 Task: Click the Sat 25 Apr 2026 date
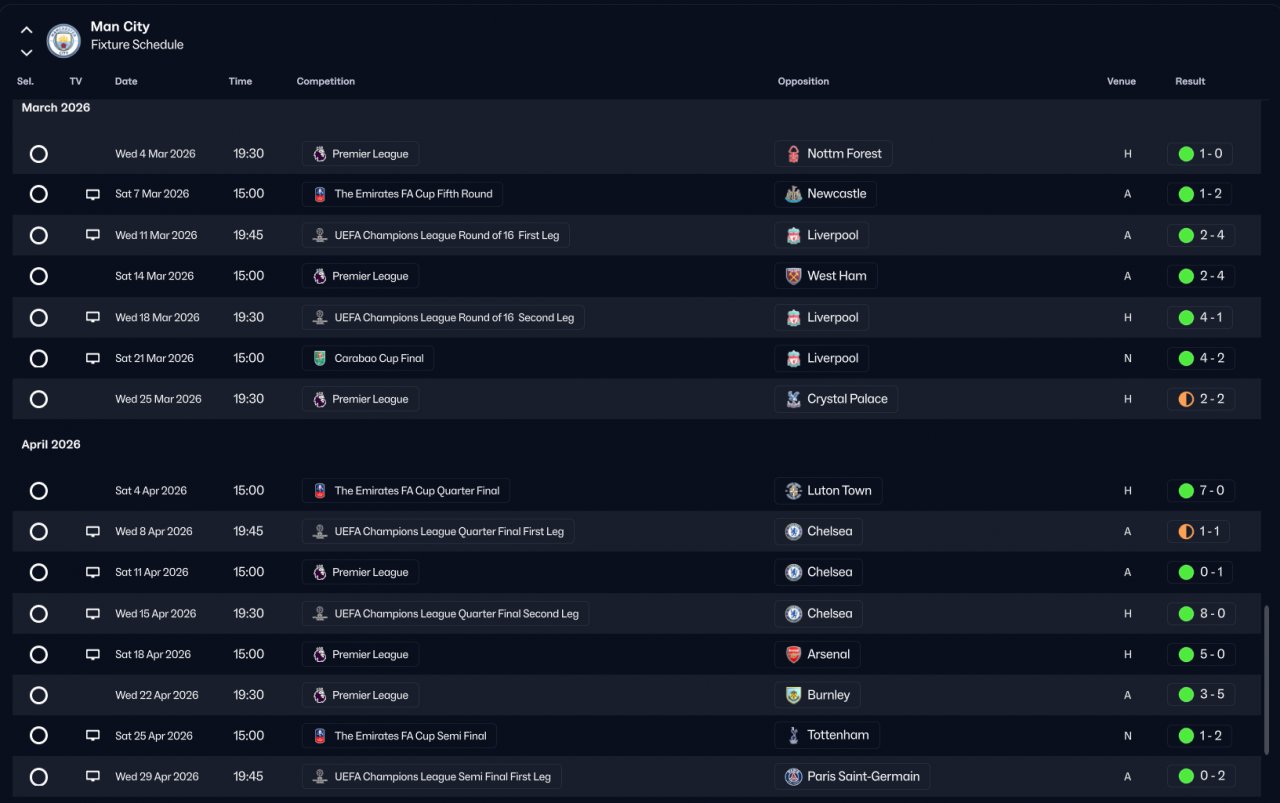[154, 736]
